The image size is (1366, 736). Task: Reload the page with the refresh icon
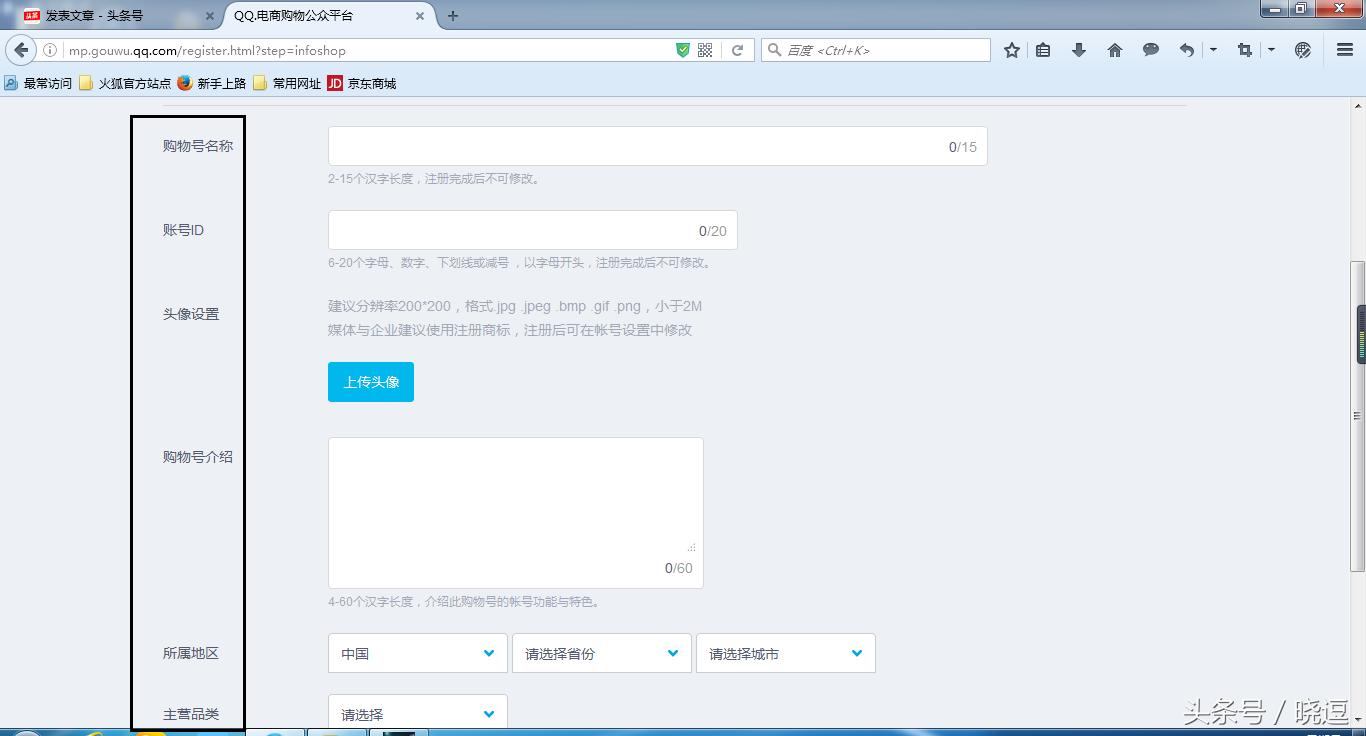737,49
